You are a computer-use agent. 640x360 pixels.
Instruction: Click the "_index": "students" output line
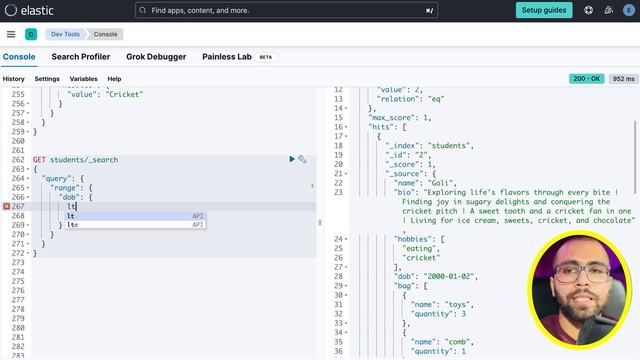click(x=429, y=146)
